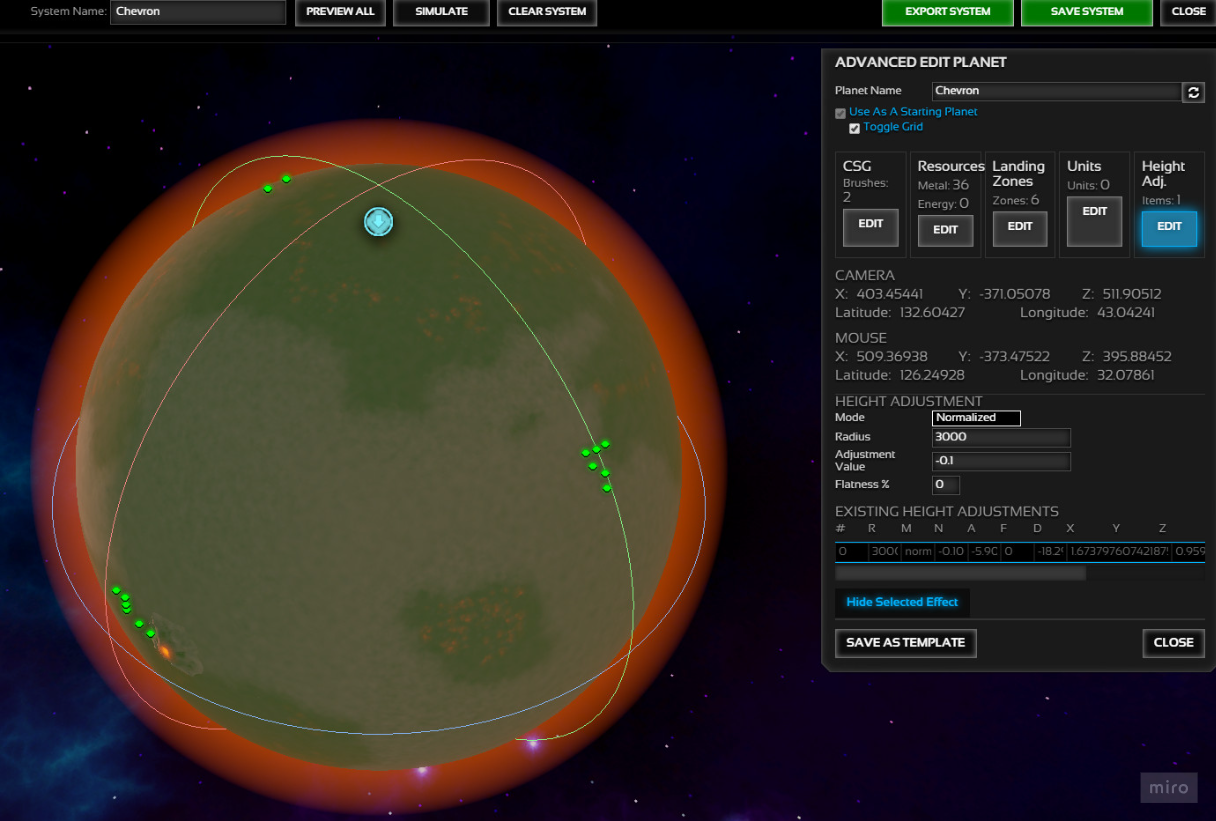Open Resources edit section
Viewport: 1216px width, 821px height.
tap(946, 229)
